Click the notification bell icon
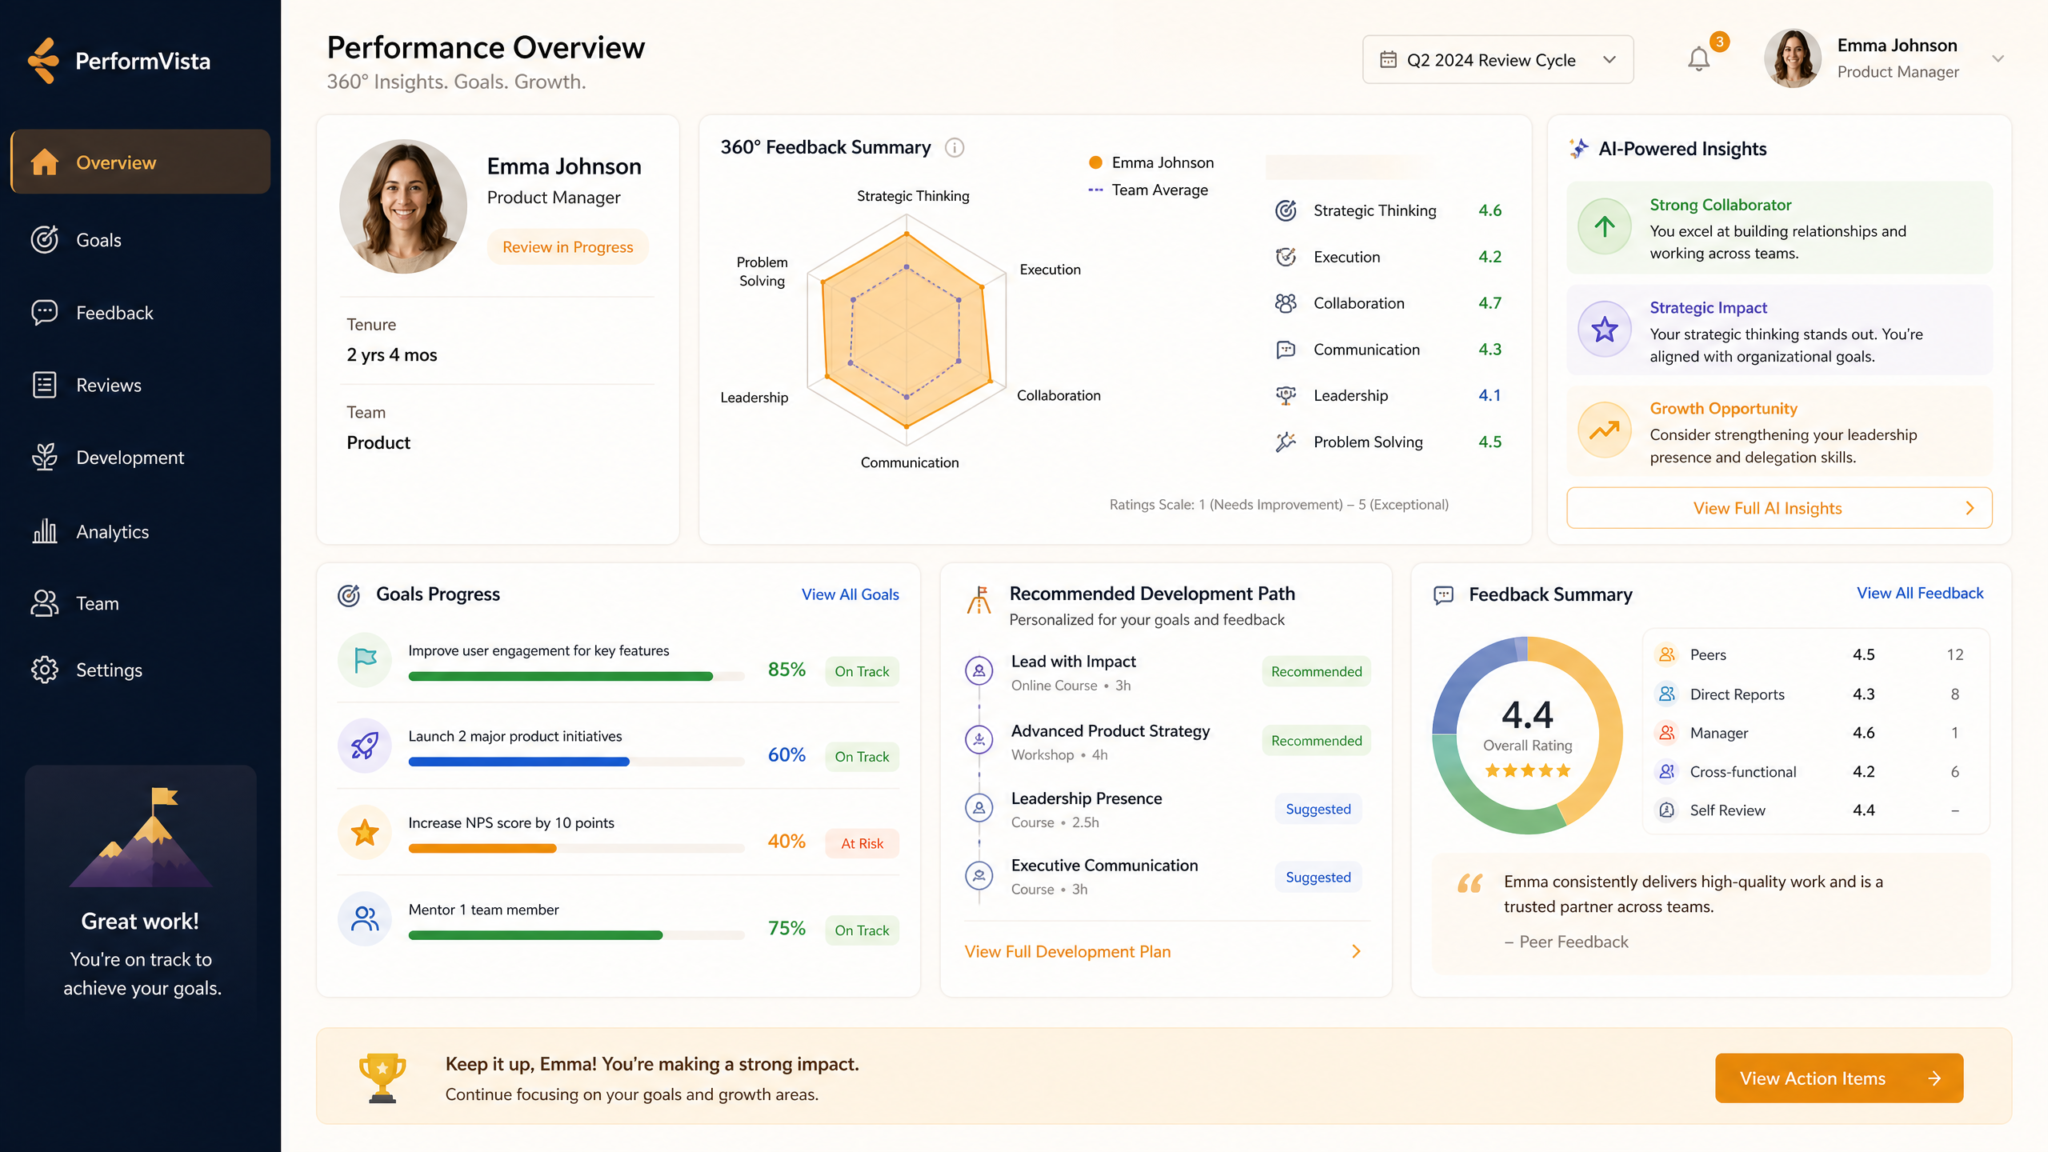Viewport: 2048px width, 1152px height. click(1698, 60)
